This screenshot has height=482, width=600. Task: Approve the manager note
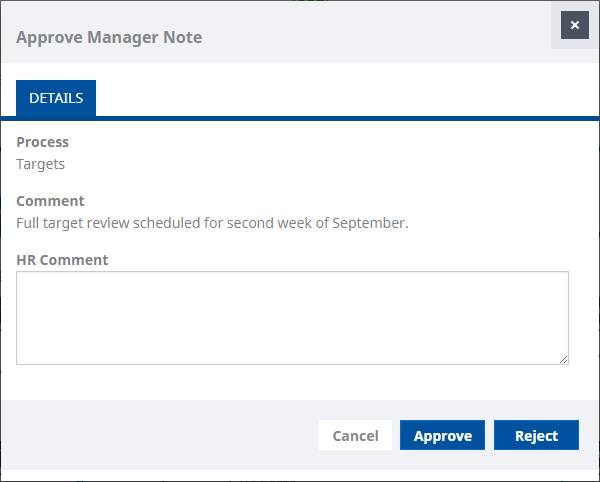[442, 436]
